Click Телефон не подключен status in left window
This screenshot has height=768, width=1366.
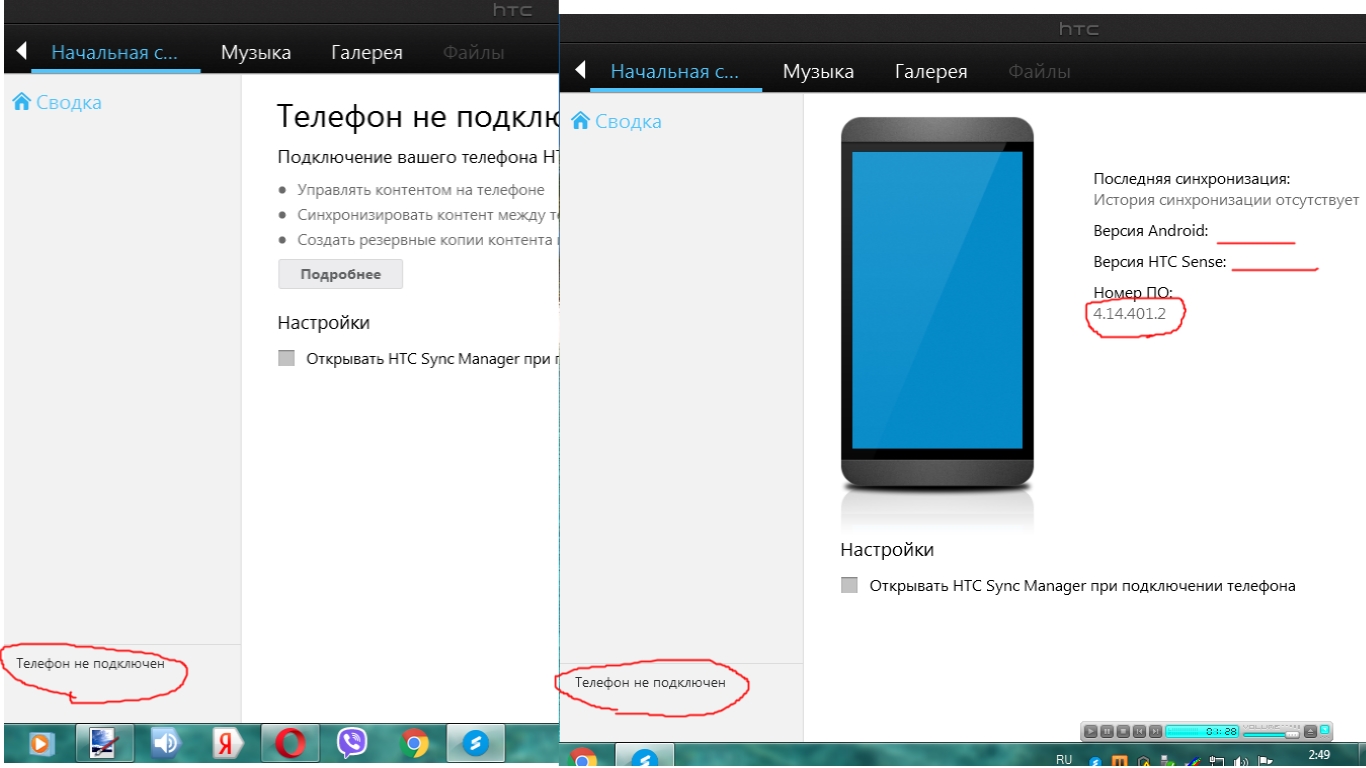(90, 663)
